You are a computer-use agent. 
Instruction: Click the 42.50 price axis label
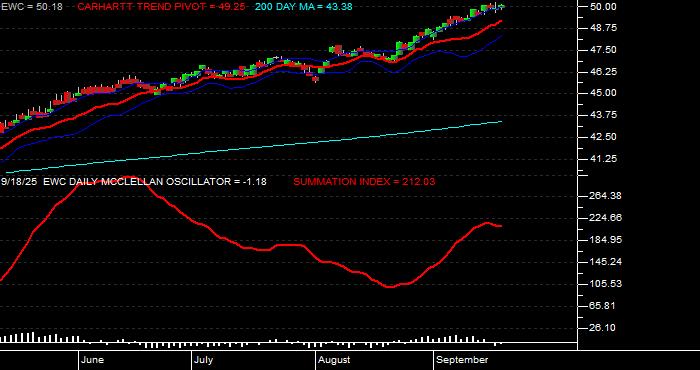pyautogui.click(x=603, y=137)
